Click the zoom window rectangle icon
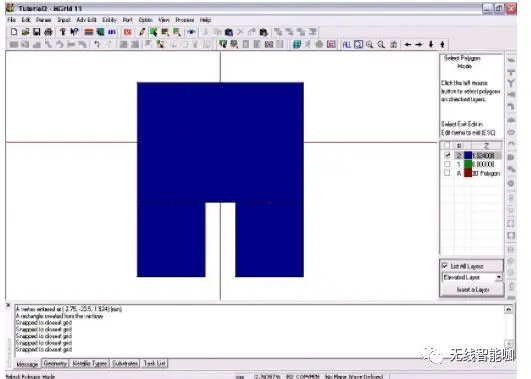 click(x=358, y=44)
